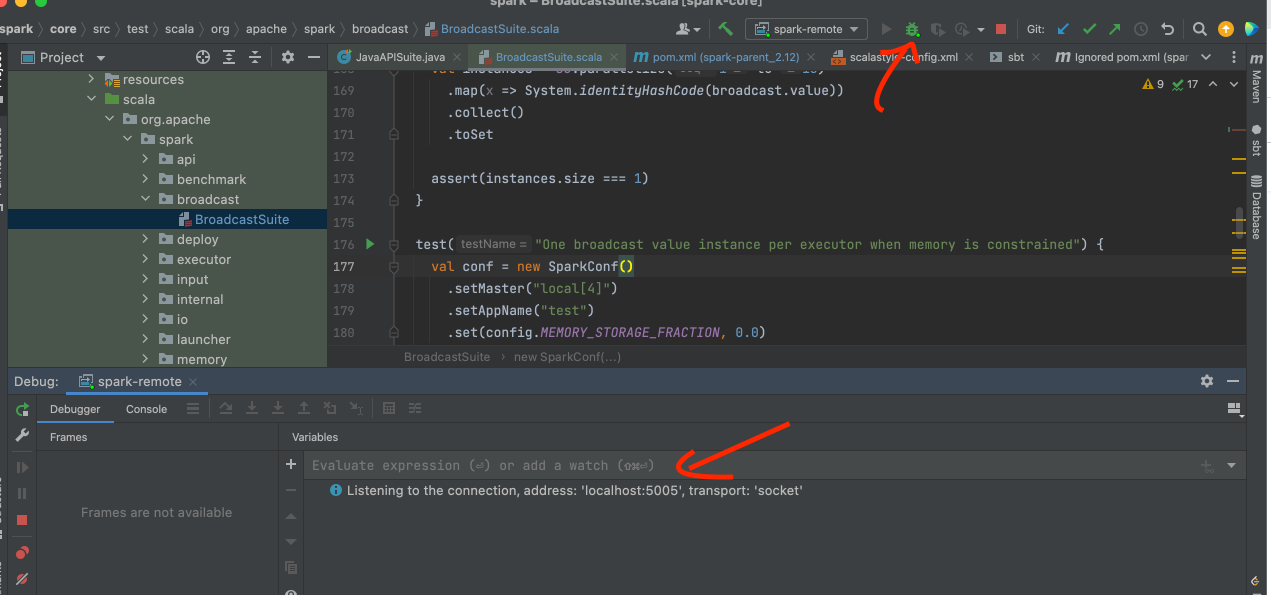Click the Rerun spark-remote debug icon

[x=22, y=410]
